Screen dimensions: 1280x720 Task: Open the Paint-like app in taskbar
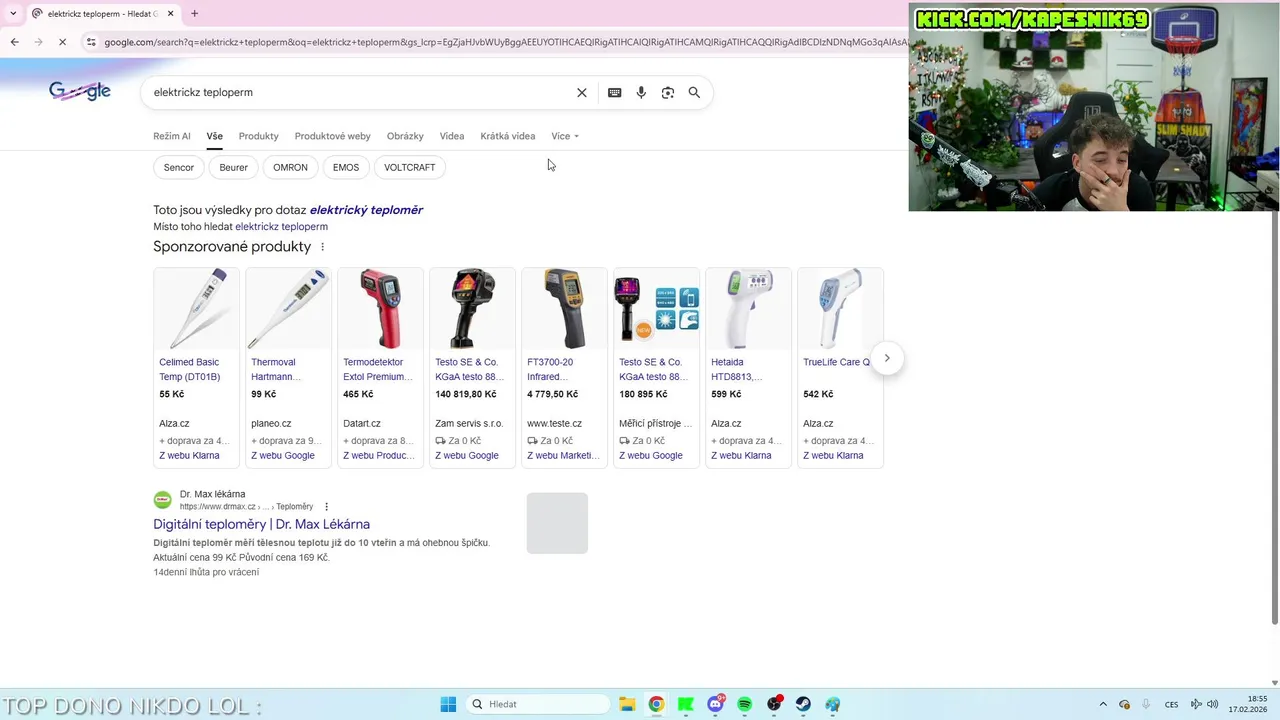coord(832,704)
